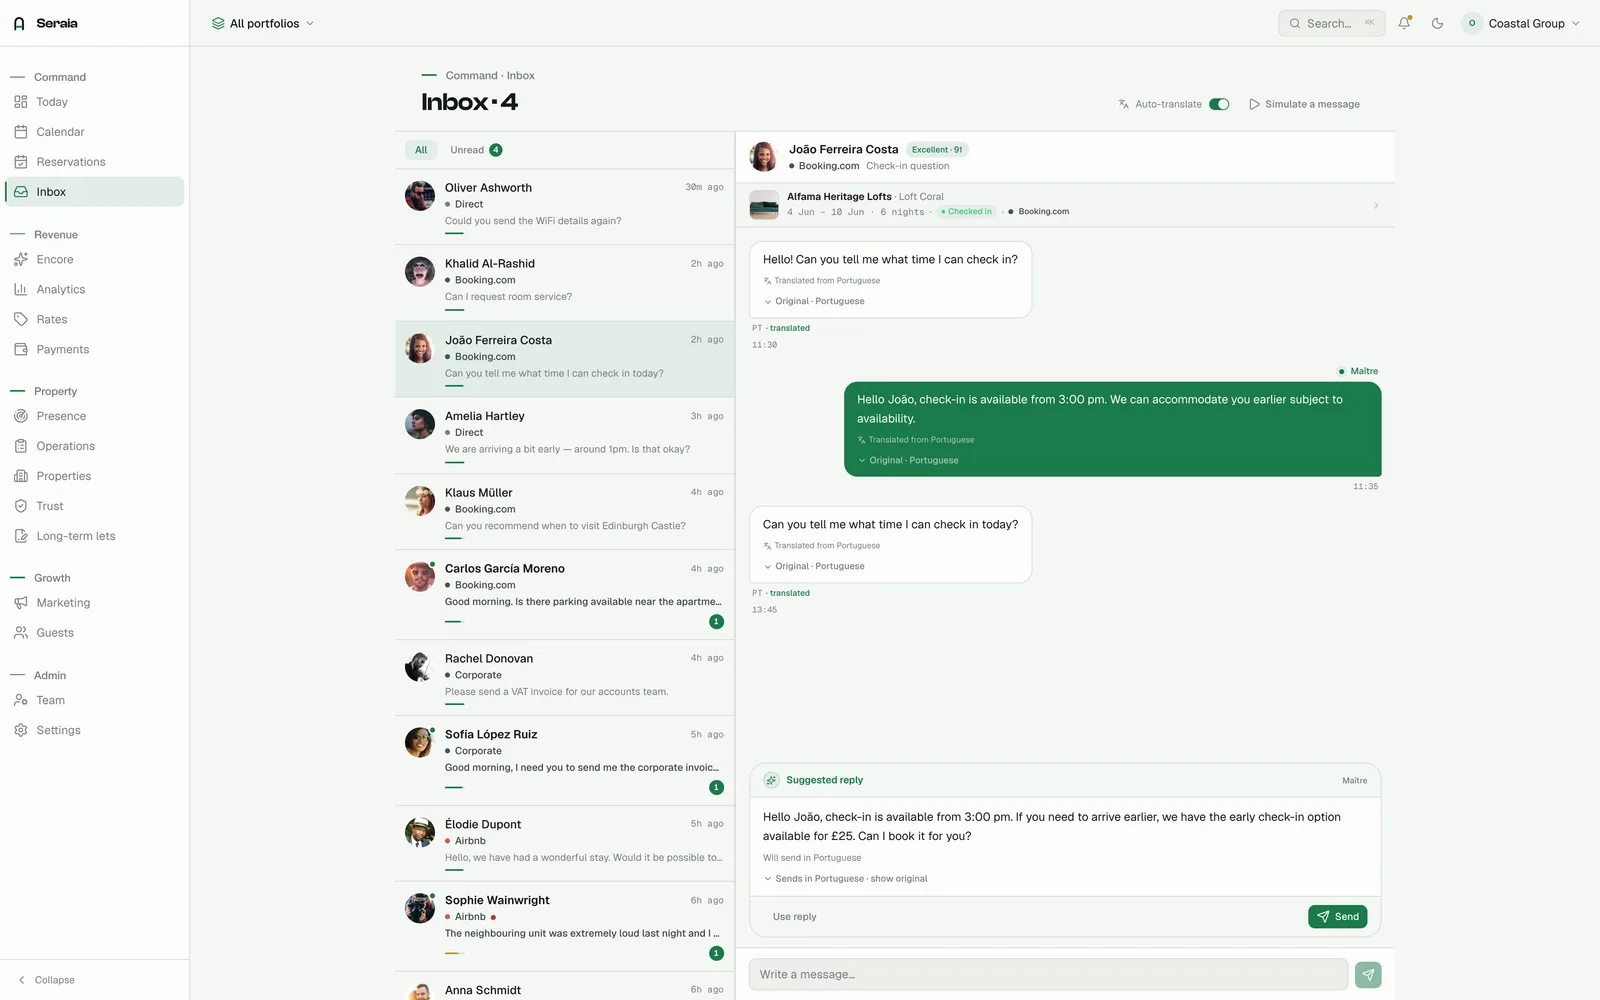Open Anna Schmidt's conversation

(x=565, y=988)
